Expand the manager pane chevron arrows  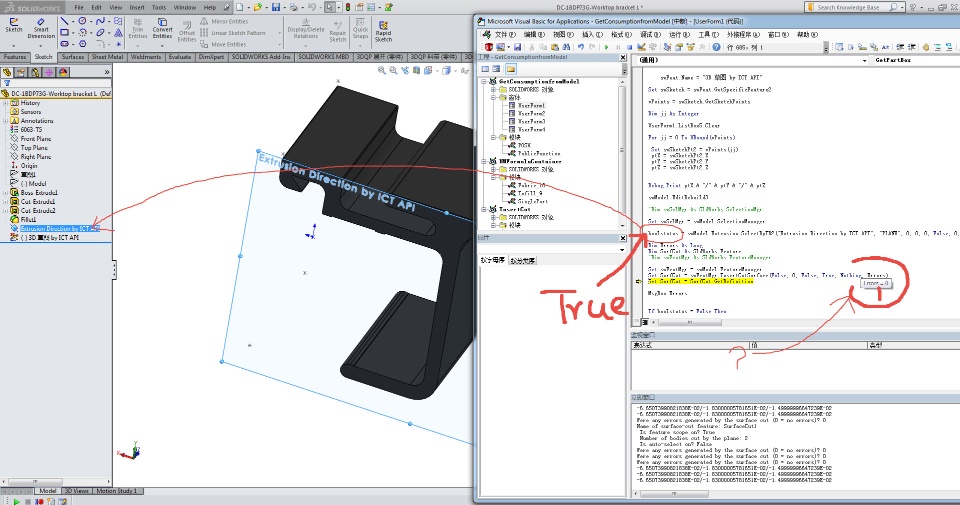pyautogui.click(x=107, y=72)
